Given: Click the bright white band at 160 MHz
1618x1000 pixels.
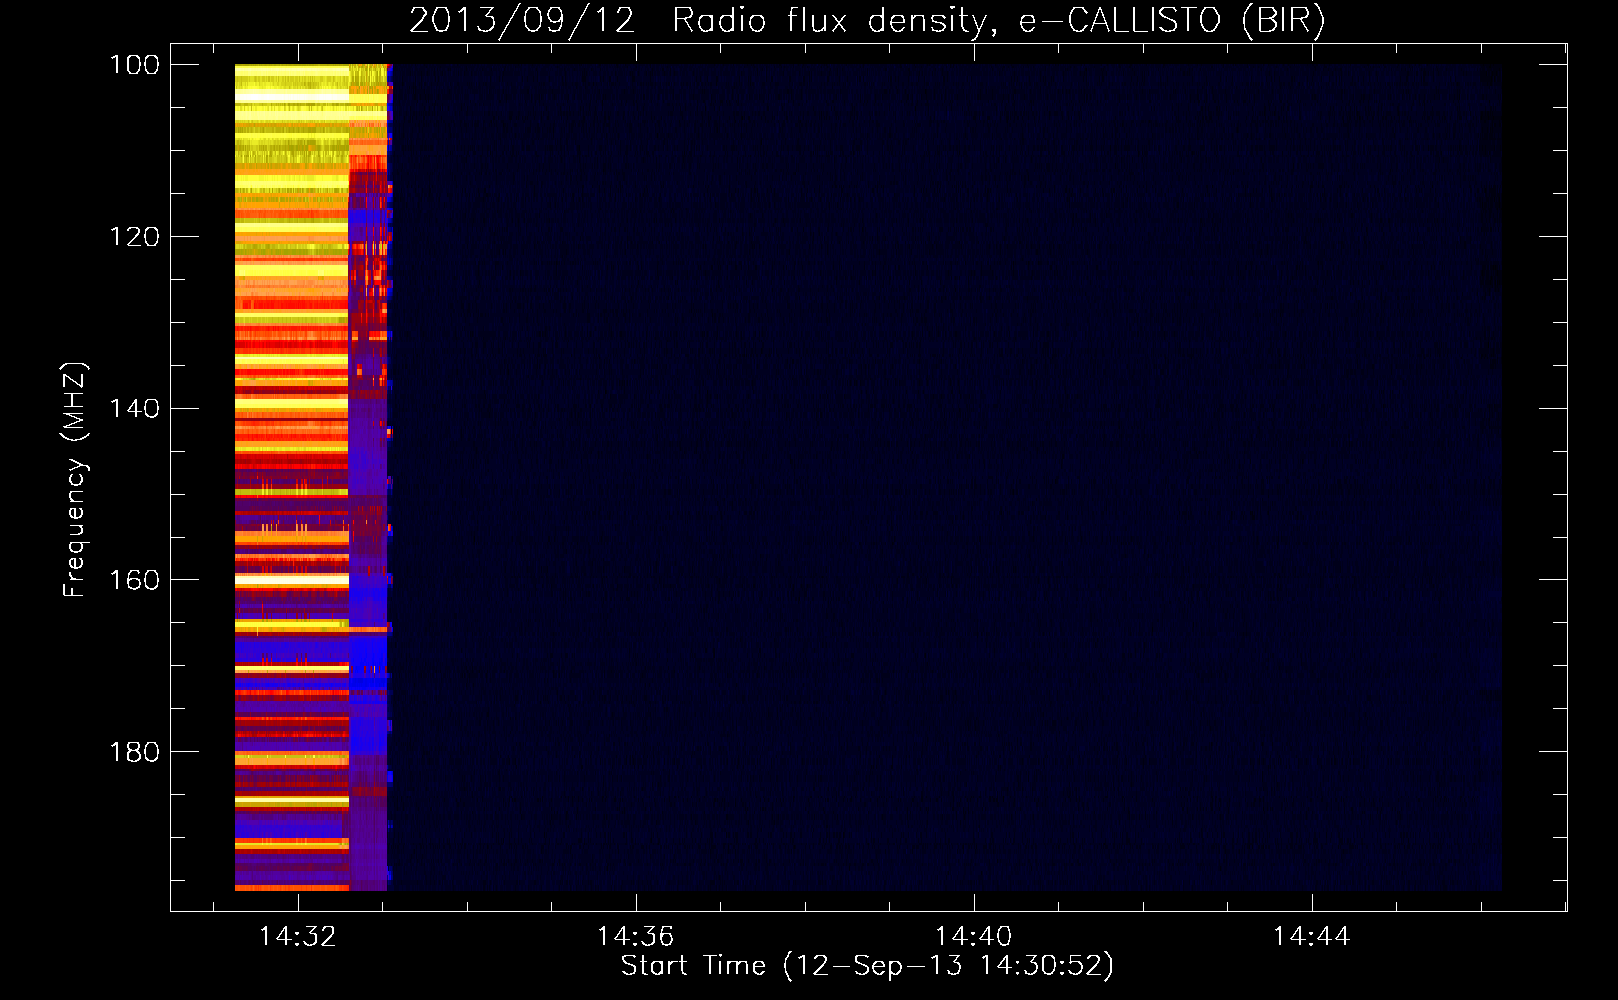Looking at the screenshot, I should 292,580.
